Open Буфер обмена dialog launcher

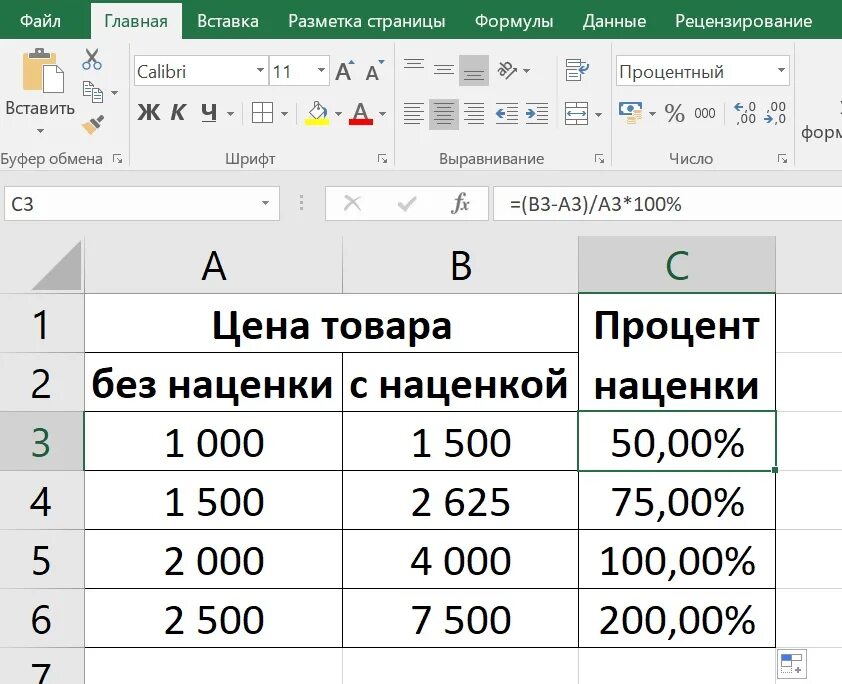(x=117, y=159)
